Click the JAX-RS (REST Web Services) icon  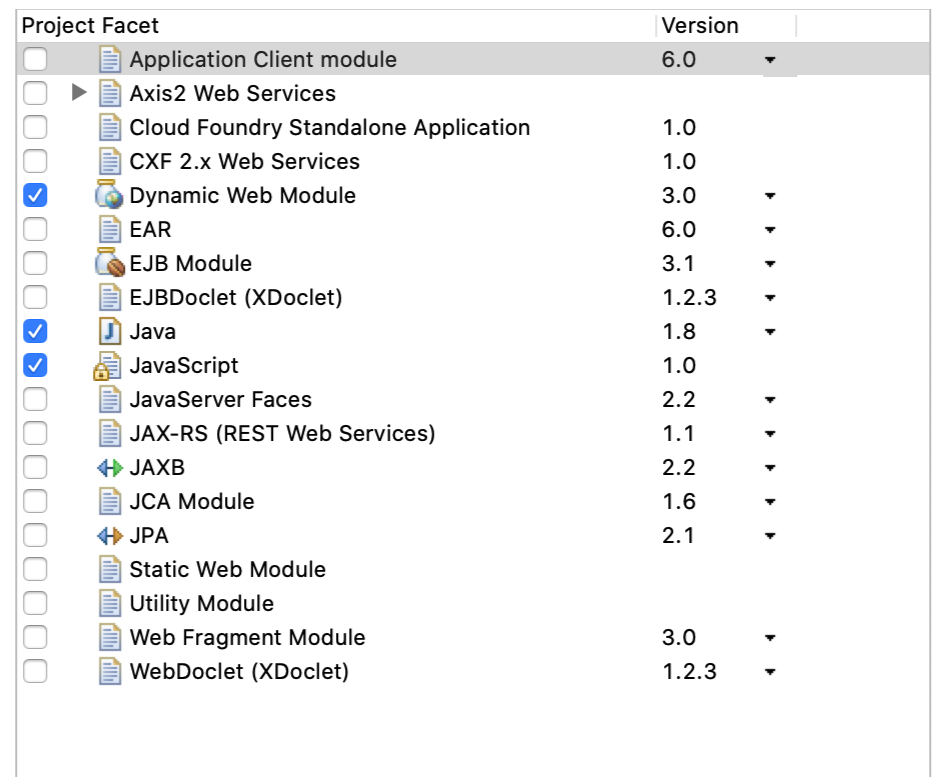(109, 433)
